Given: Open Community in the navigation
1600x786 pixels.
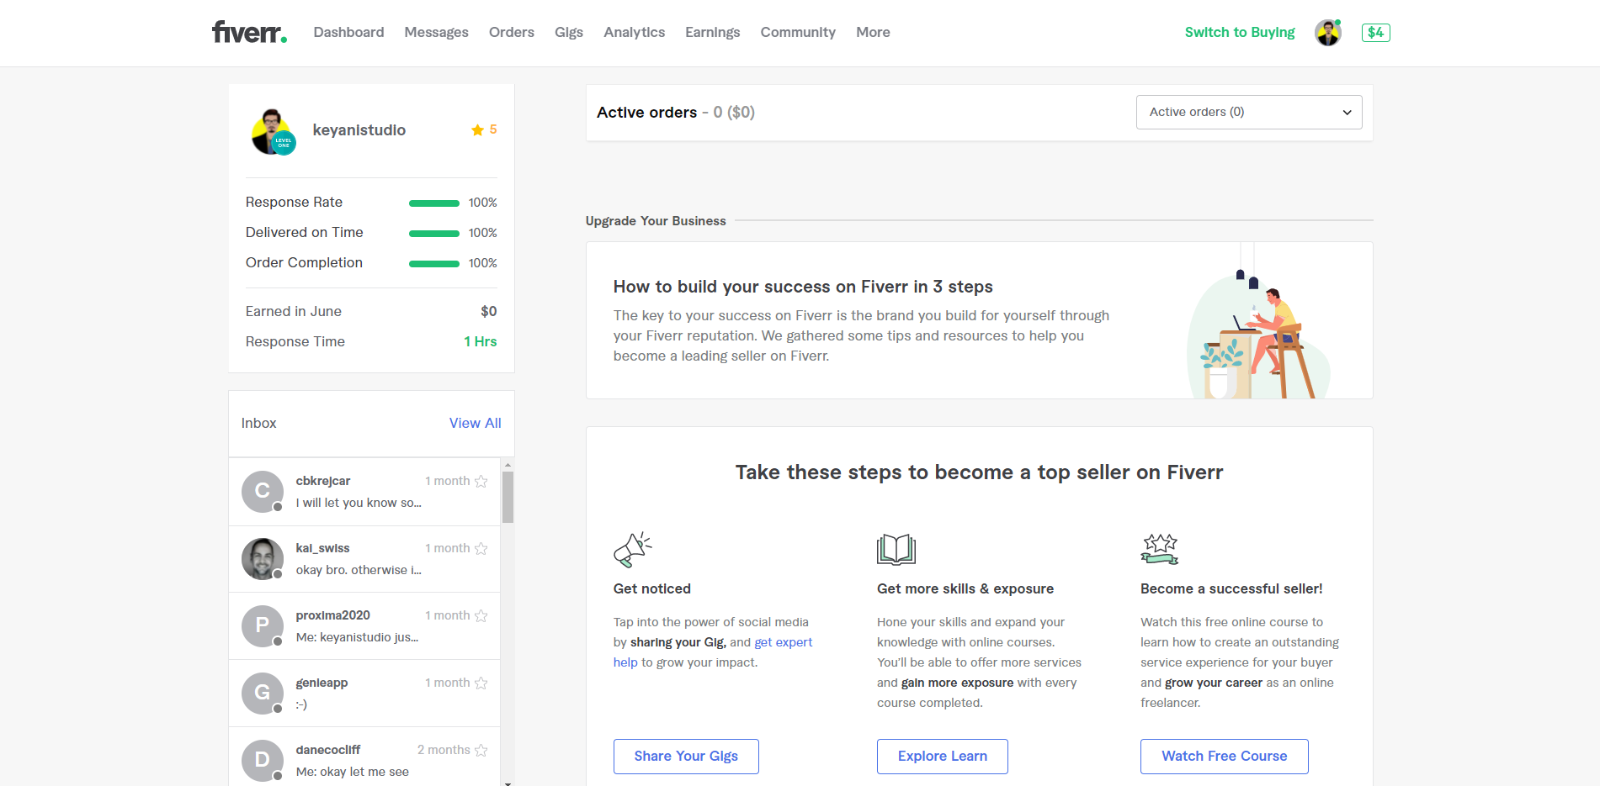Looking at the screenshot, I should click(x=798, y=32).
